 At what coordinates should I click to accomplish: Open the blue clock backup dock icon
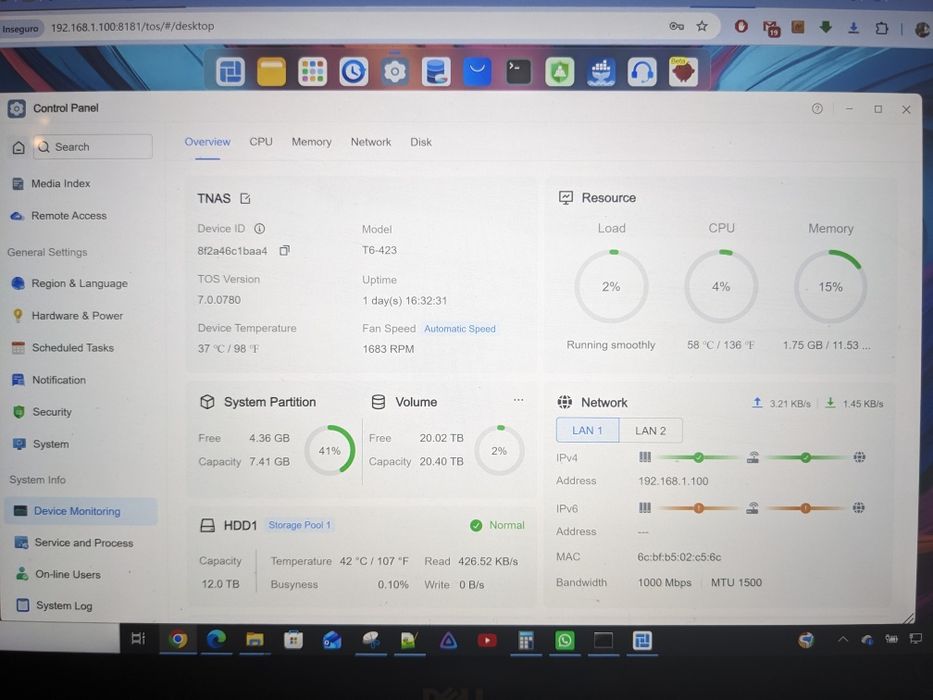tap(353, 72)
